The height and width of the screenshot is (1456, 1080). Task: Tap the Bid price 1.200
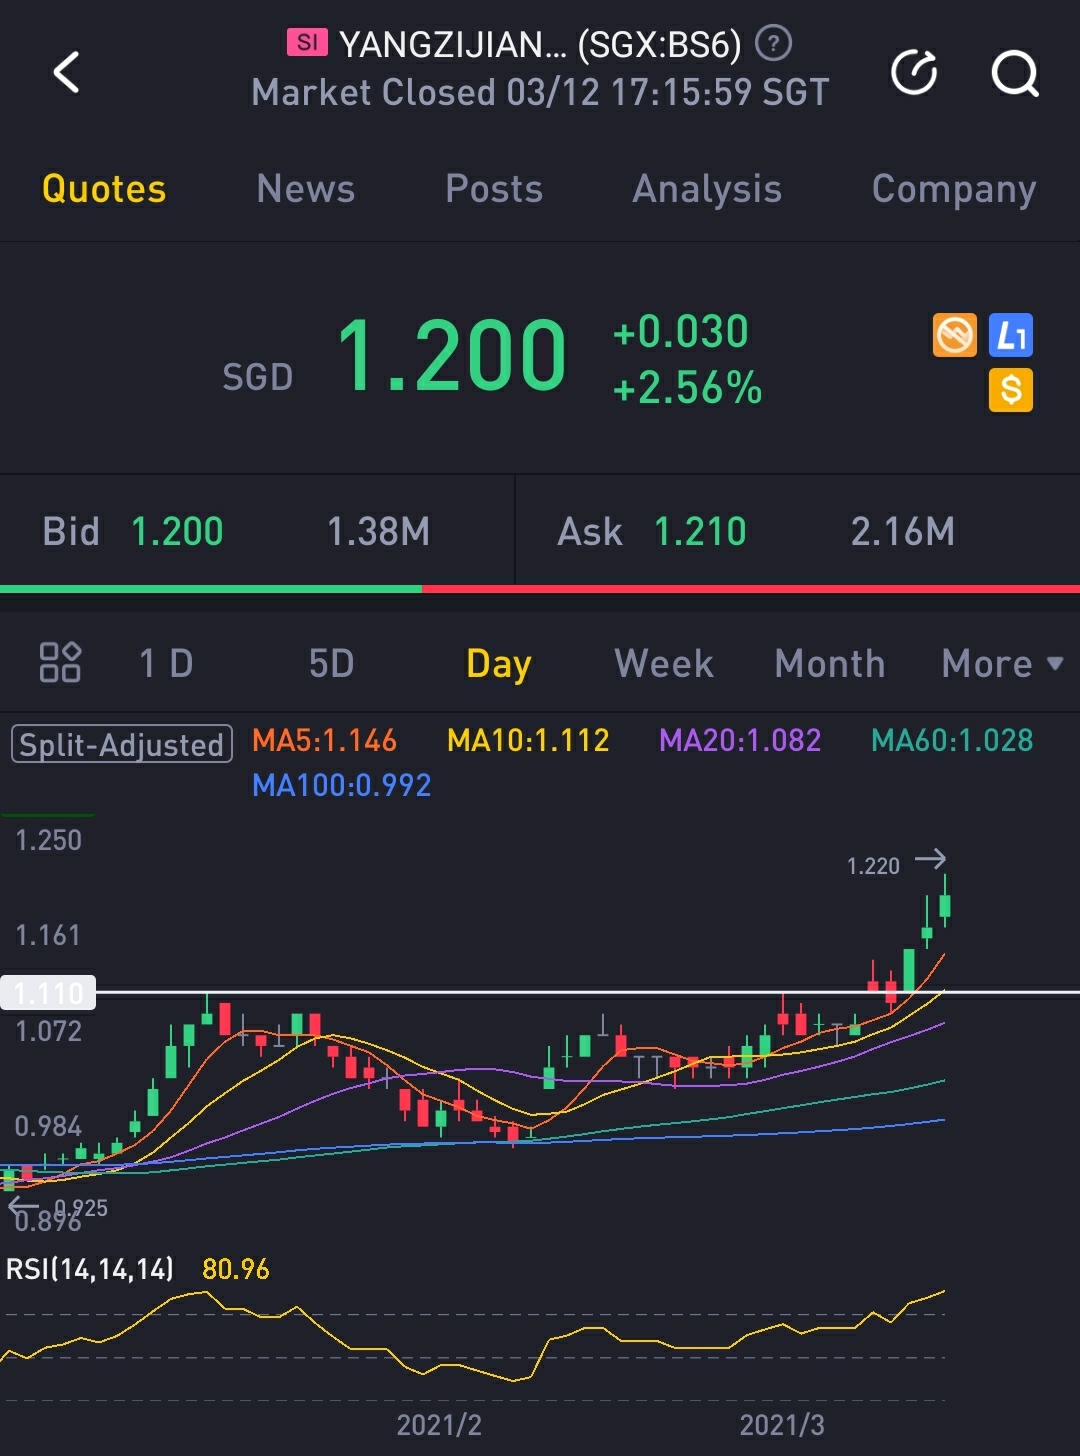[x=177, y=531]
